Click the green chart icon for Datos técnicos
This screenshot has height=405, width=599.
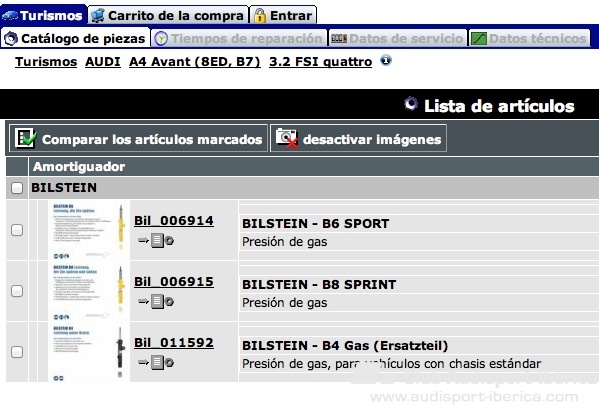click(479, 38)
